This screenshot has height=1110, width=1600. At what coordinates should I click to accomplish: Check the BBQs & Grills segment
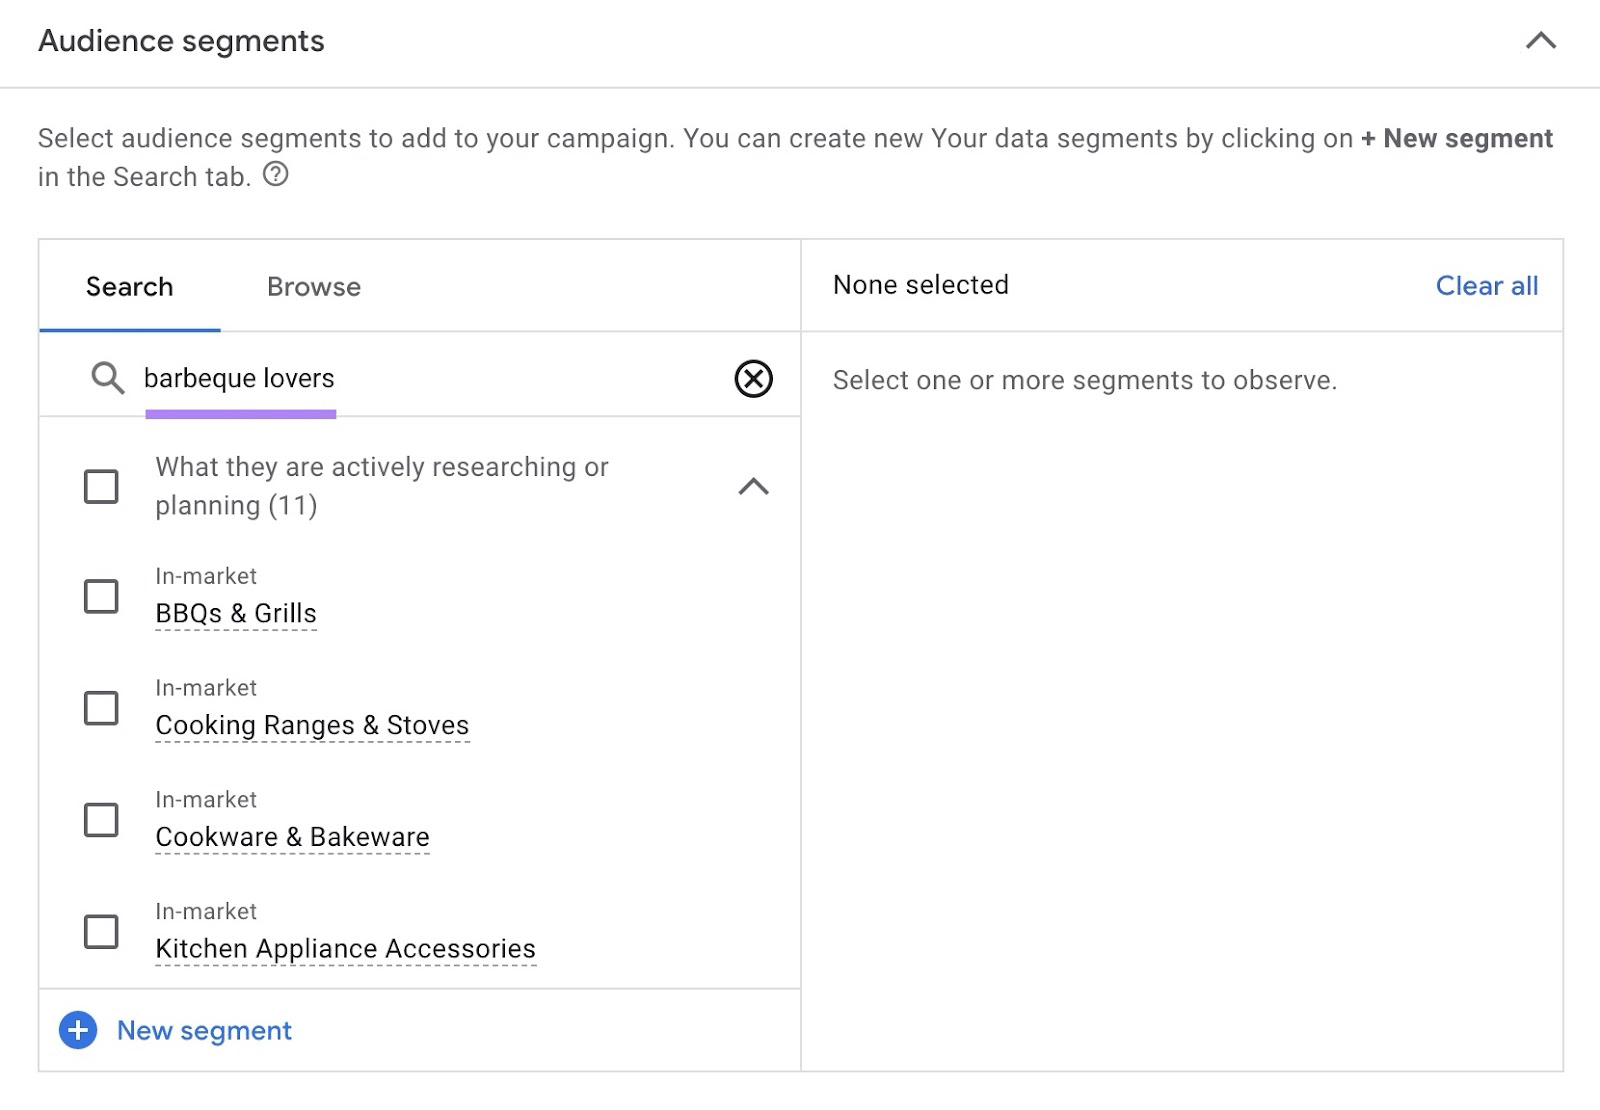click(x=99, y=596)
